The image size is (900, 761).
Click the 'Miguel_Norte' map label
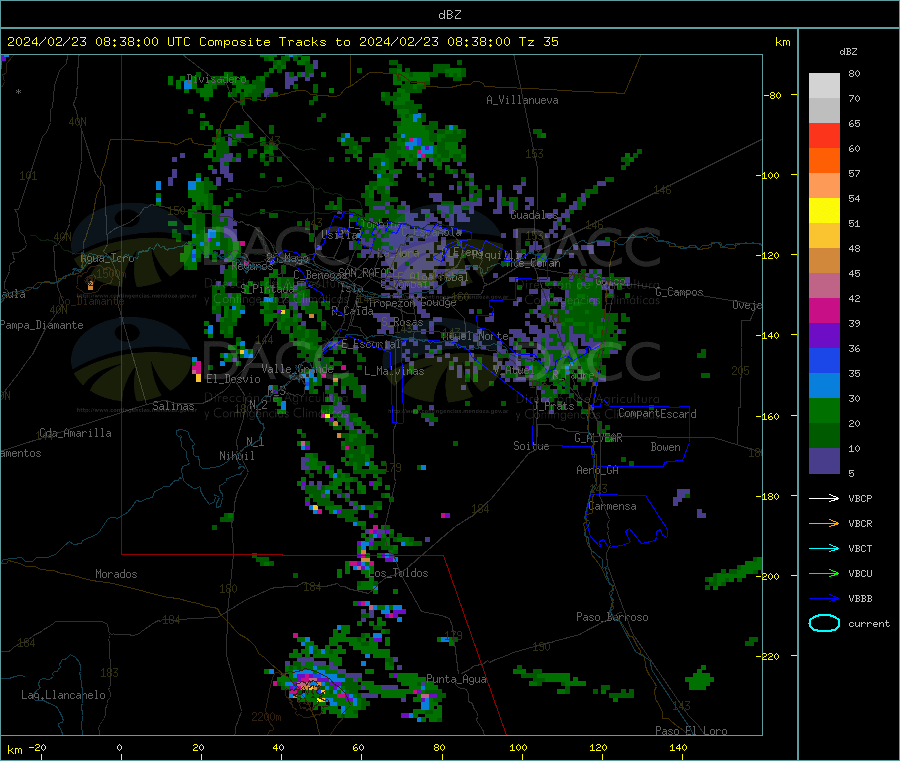pos(475,336)
